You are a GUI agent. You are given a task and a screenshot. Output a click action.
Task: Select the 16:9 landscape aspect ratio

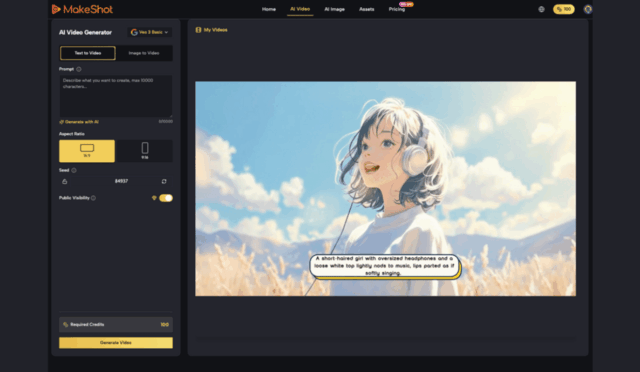(x=87, y=151)
